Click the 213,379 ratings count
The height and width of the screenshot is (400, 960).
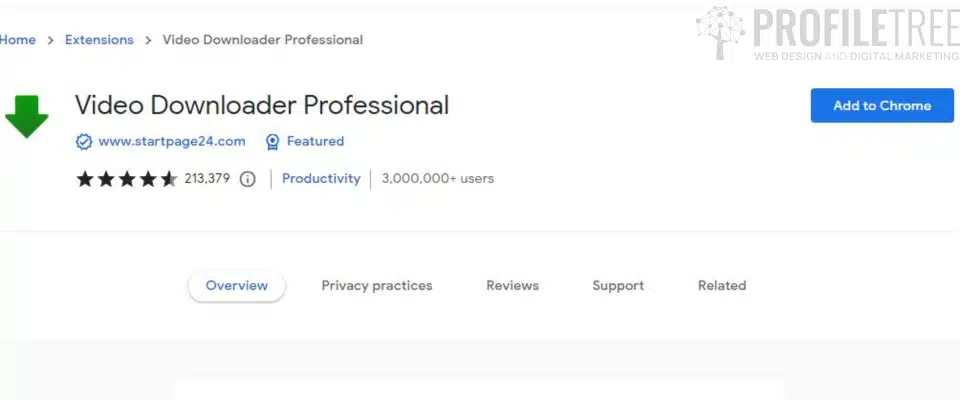(207, 179)
